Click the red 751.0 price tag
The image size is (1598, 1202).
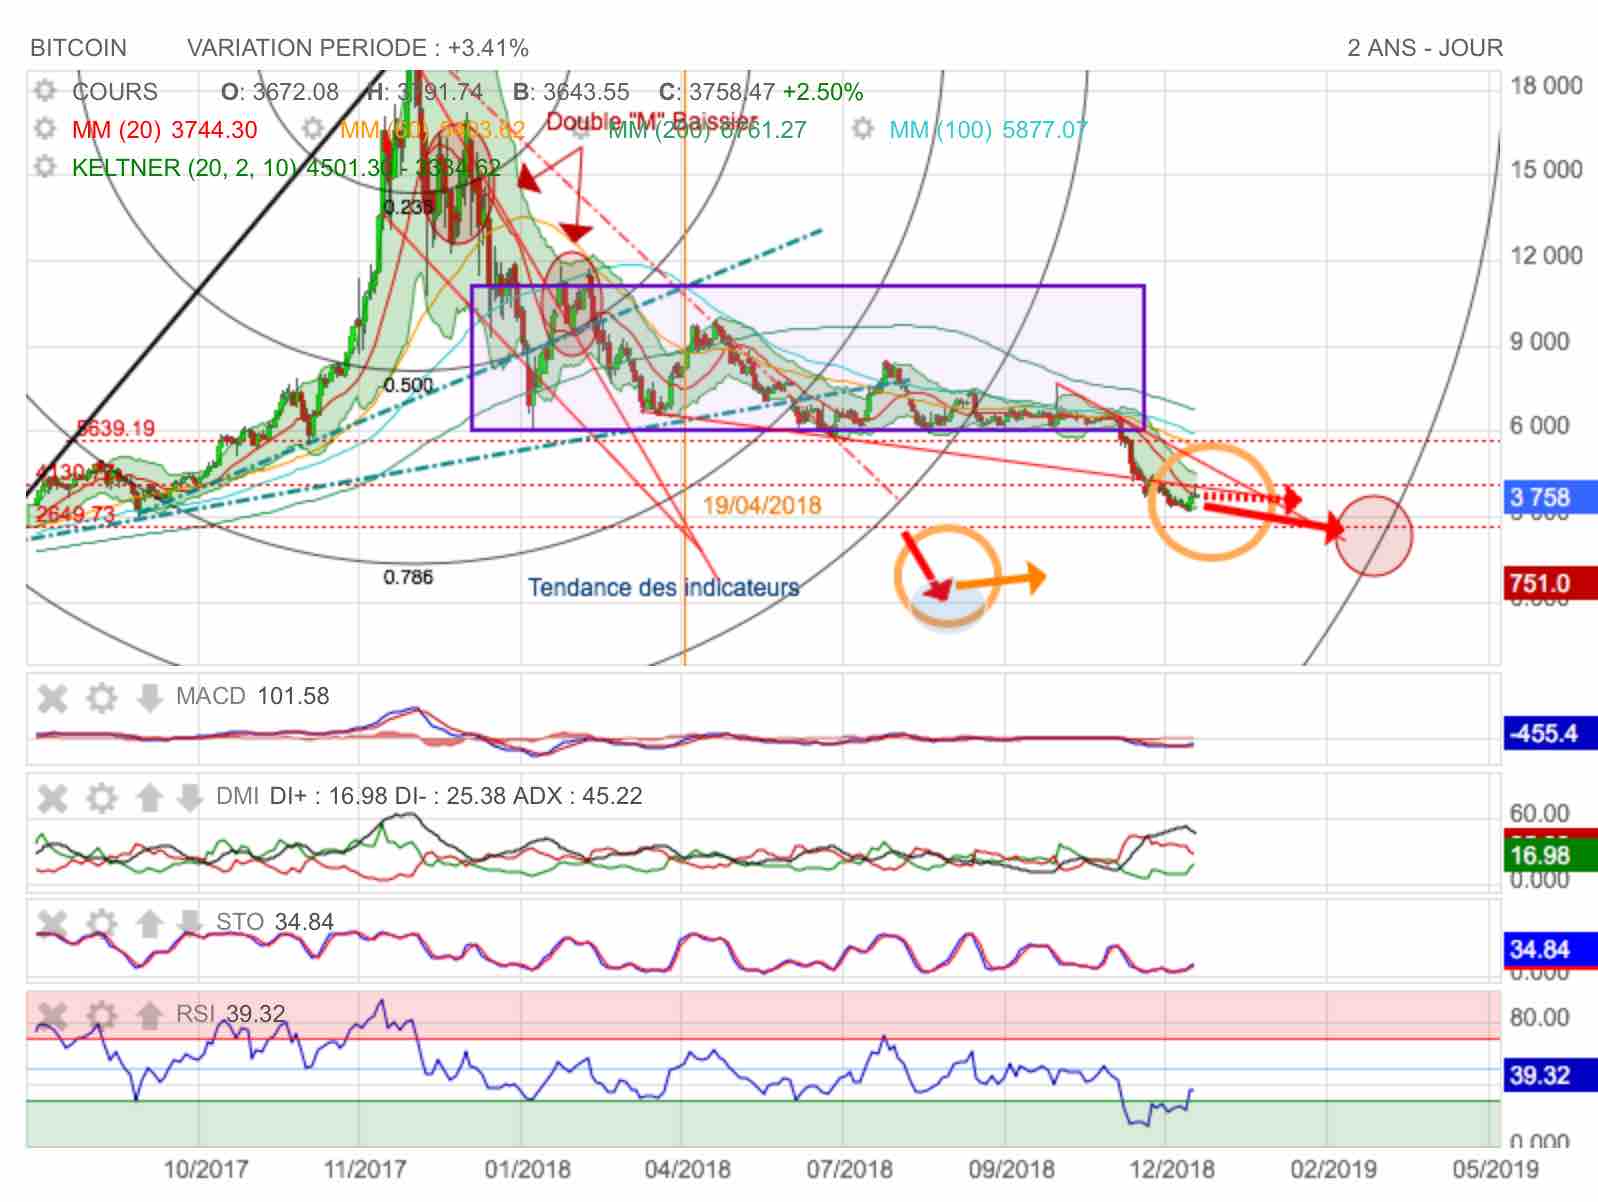point(1550,583)
